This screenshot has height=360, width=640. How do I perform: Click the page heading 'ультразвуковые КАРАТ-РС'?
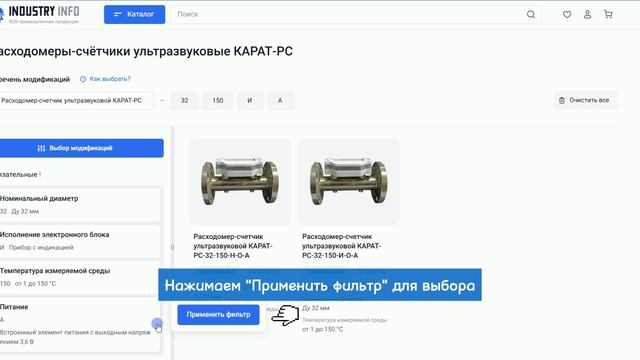[213, 51]
